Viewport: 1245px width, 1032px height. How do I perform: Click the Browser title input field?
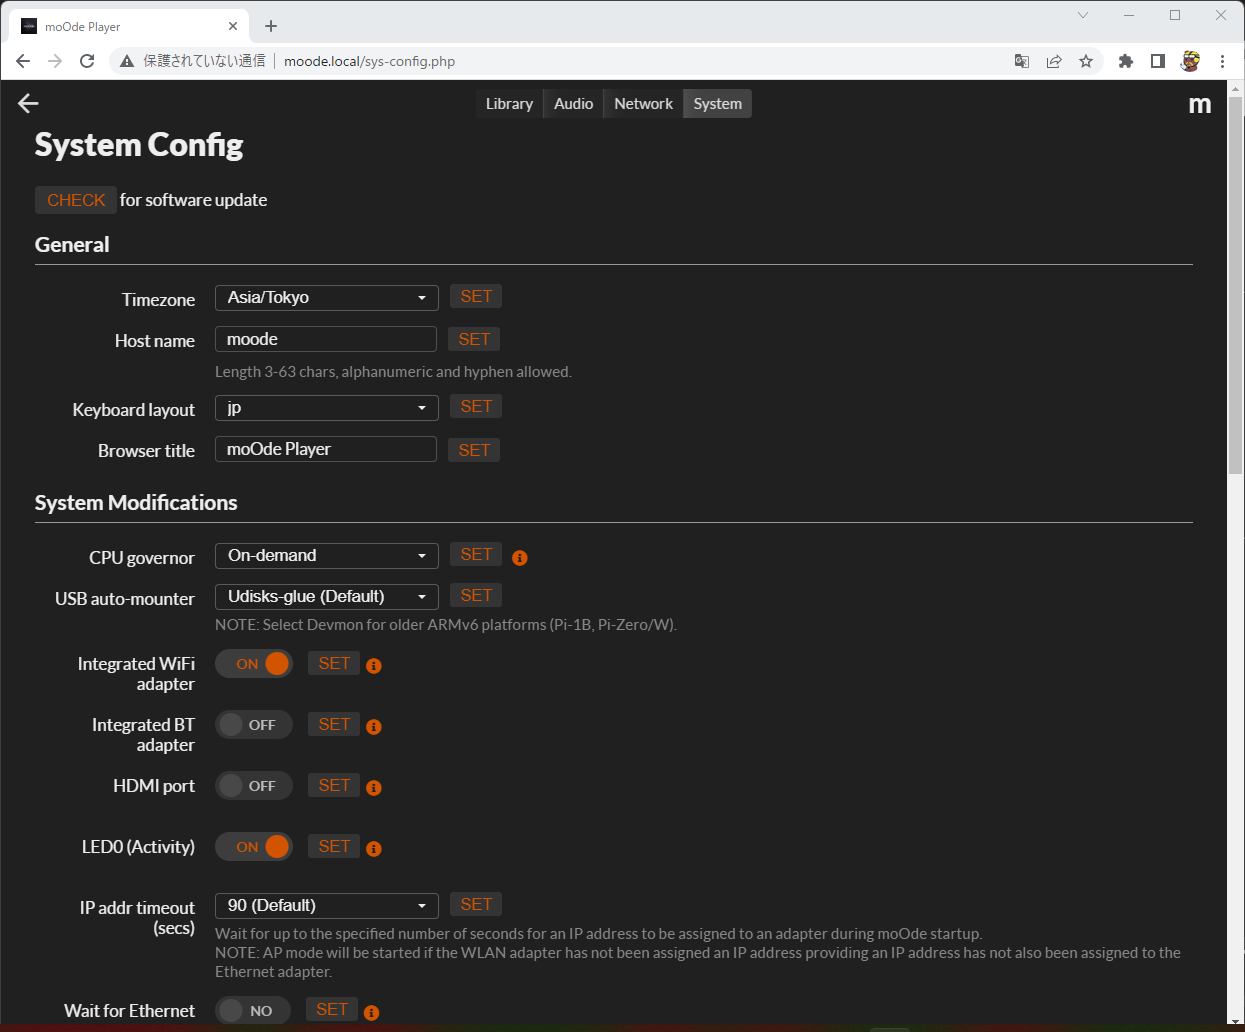click(326, 450)
